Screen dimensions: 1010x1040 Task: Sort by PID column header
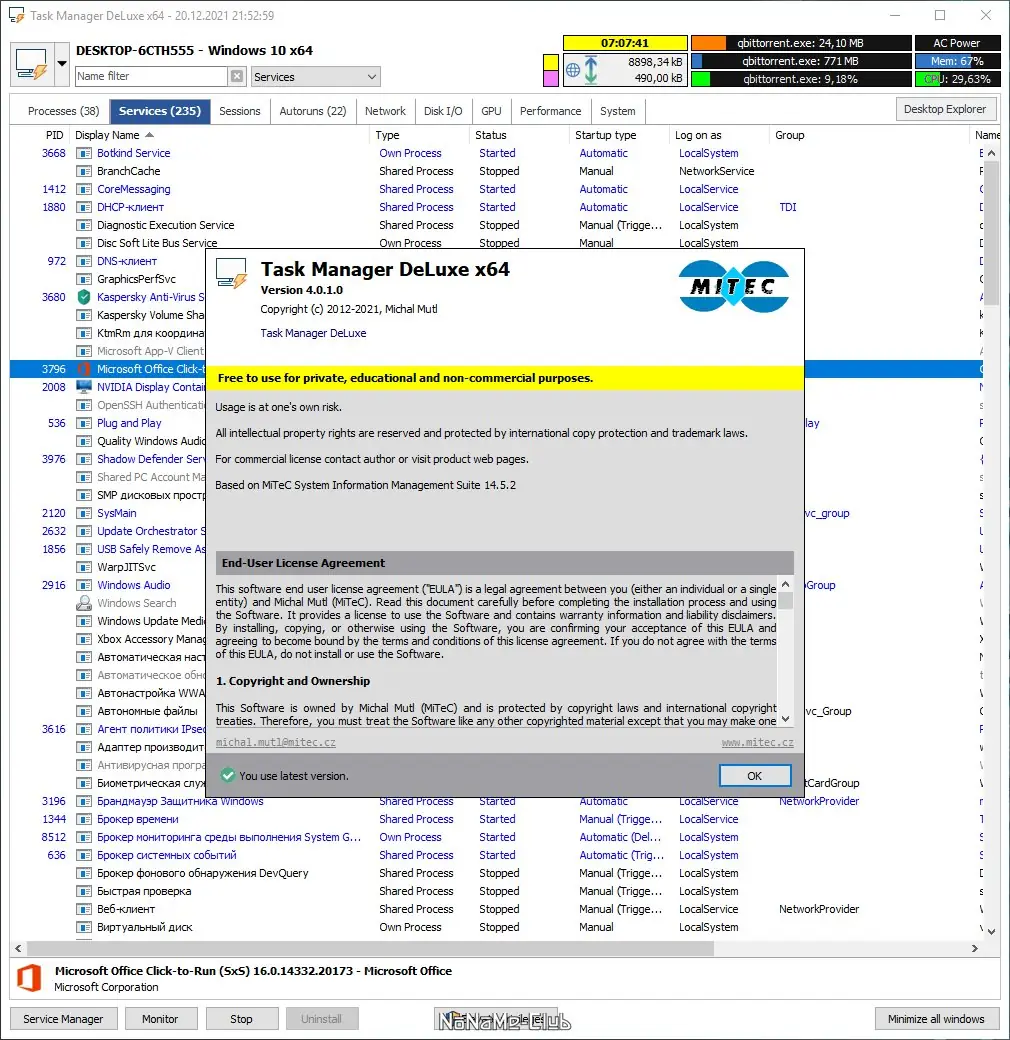point(40,135)
